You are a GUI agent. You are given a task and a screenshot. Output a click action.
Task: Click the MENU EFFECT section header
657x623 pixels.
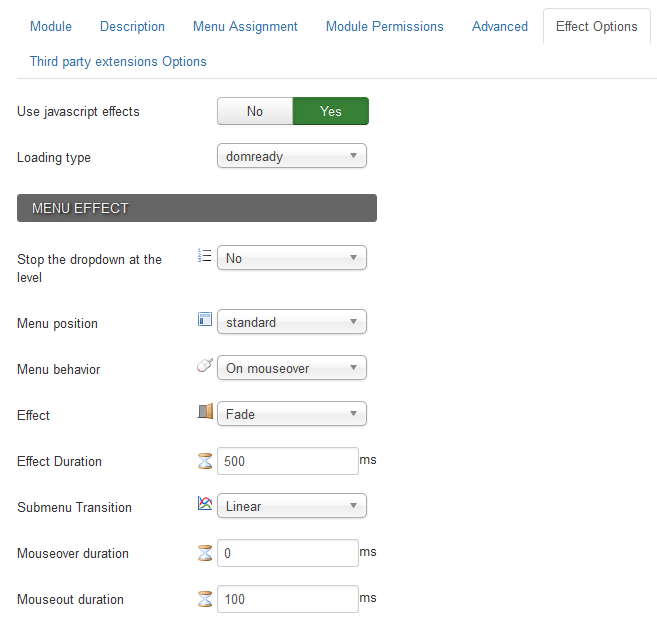197,208
